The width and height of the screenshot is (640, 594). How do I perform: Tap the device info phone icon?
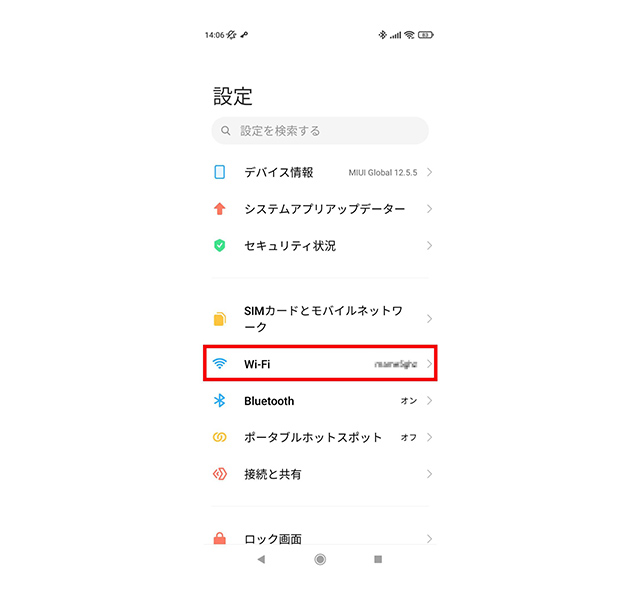pos(220,172)
